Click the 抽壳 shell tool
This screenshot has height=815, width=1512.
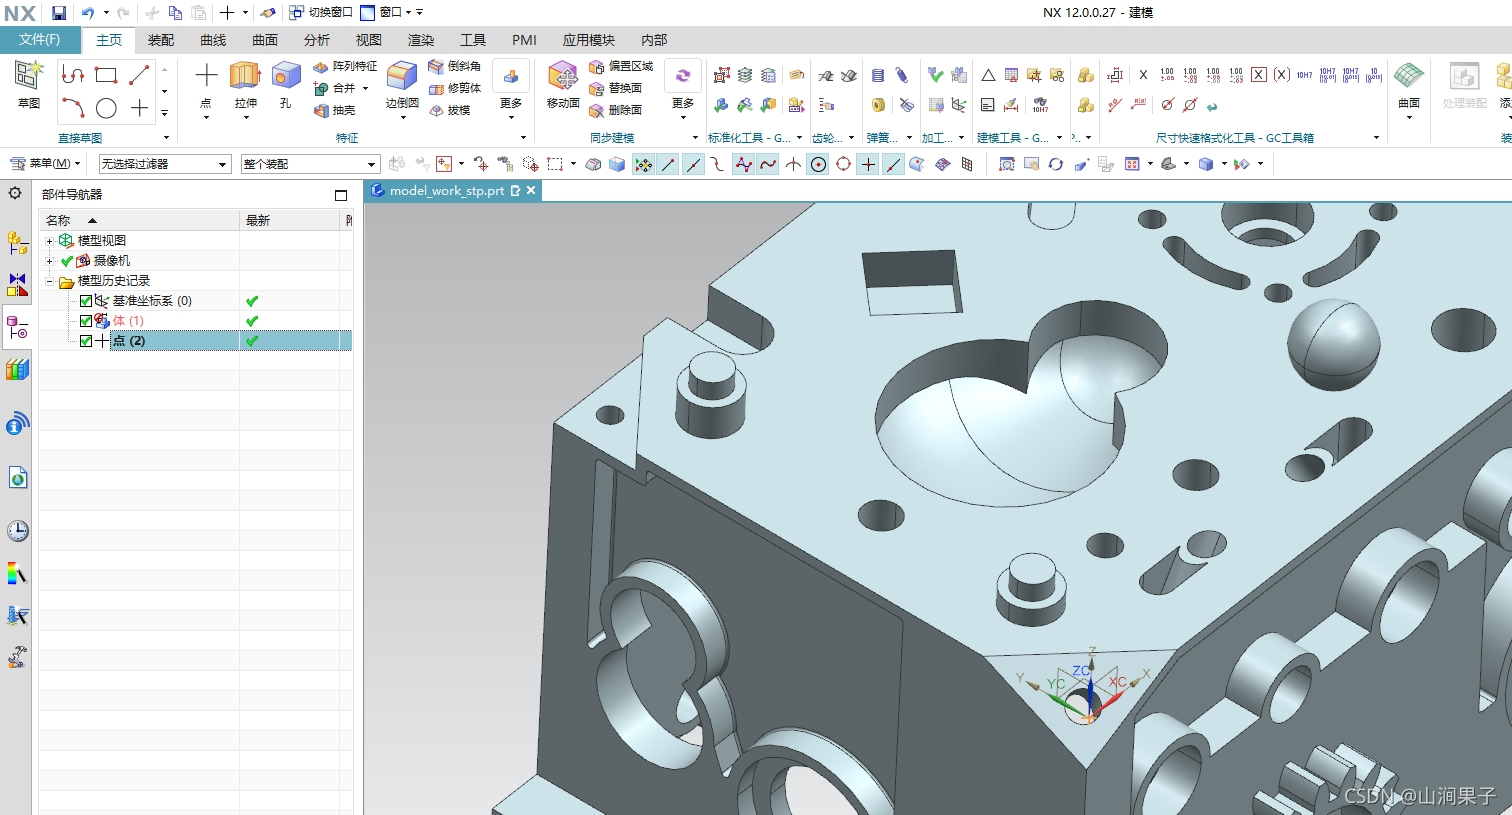click(x=335, y=111)
